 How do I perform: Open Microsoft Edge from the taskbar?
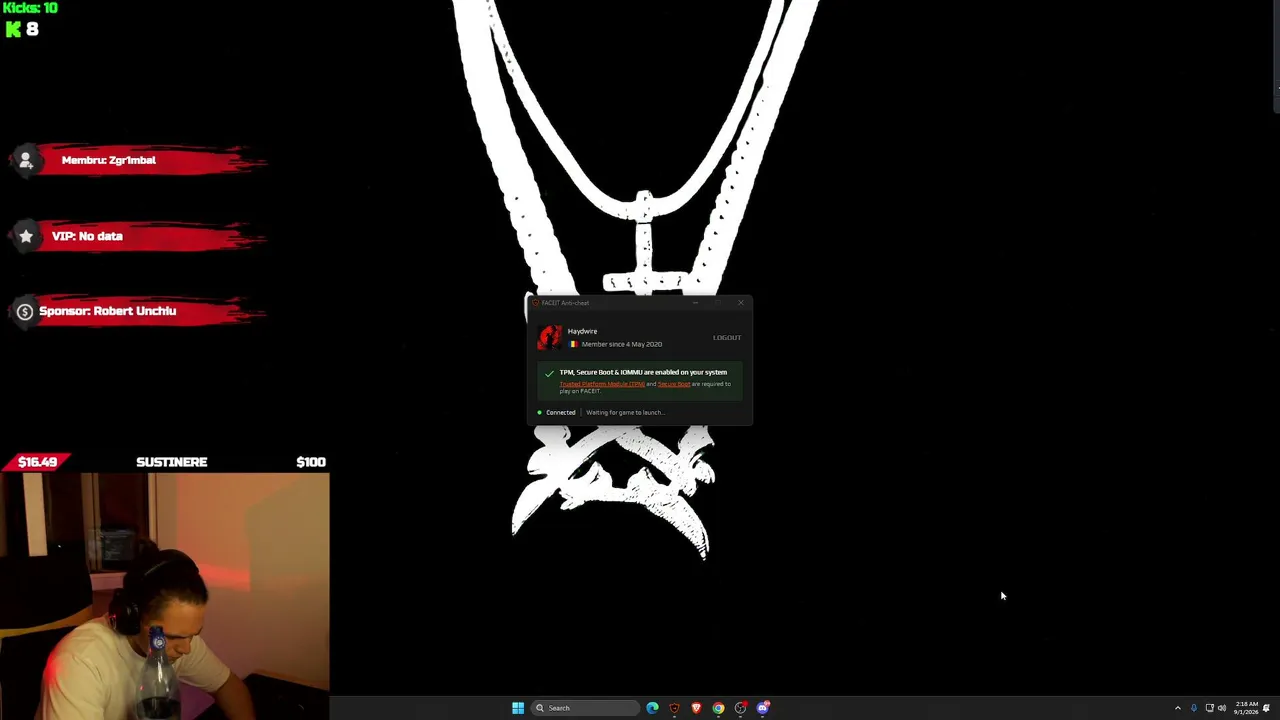tap(652, 708)
